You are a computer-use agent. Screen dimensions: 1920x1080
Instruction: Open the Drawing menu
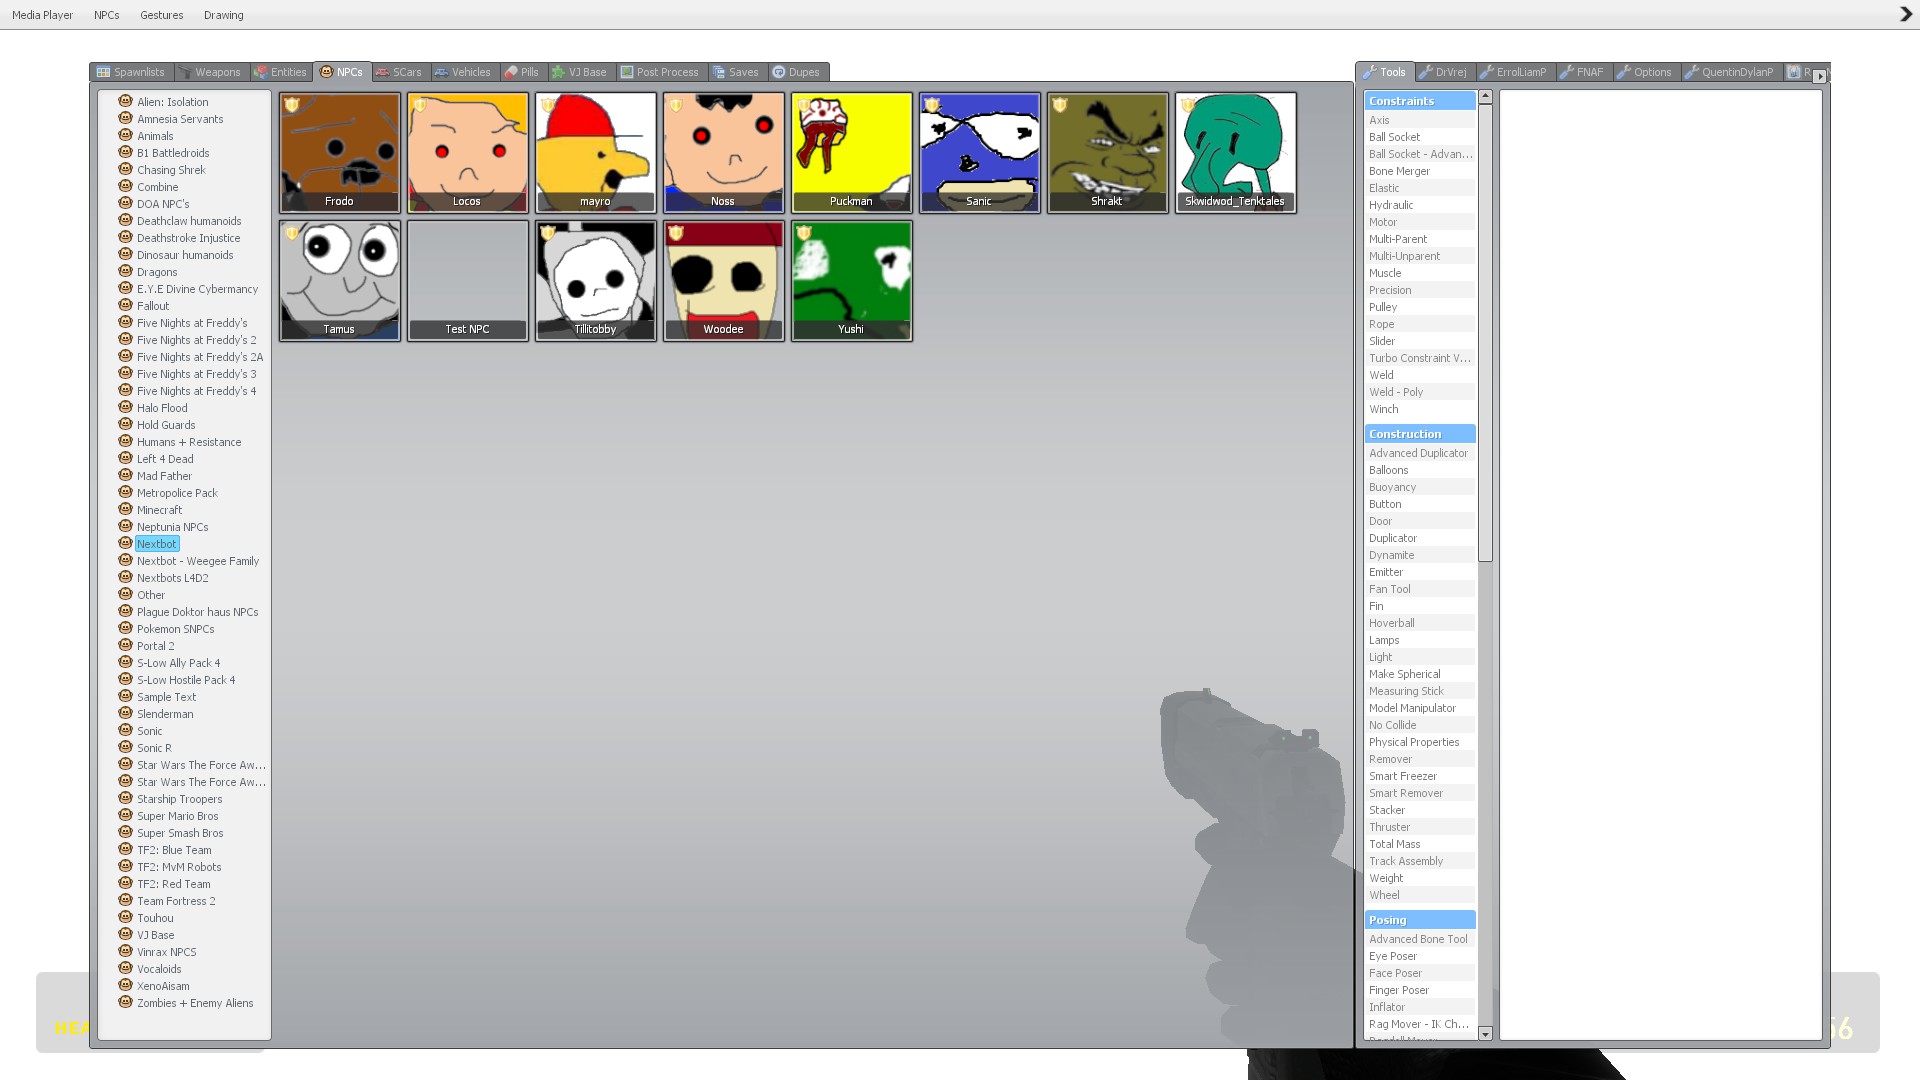[224, 15]
